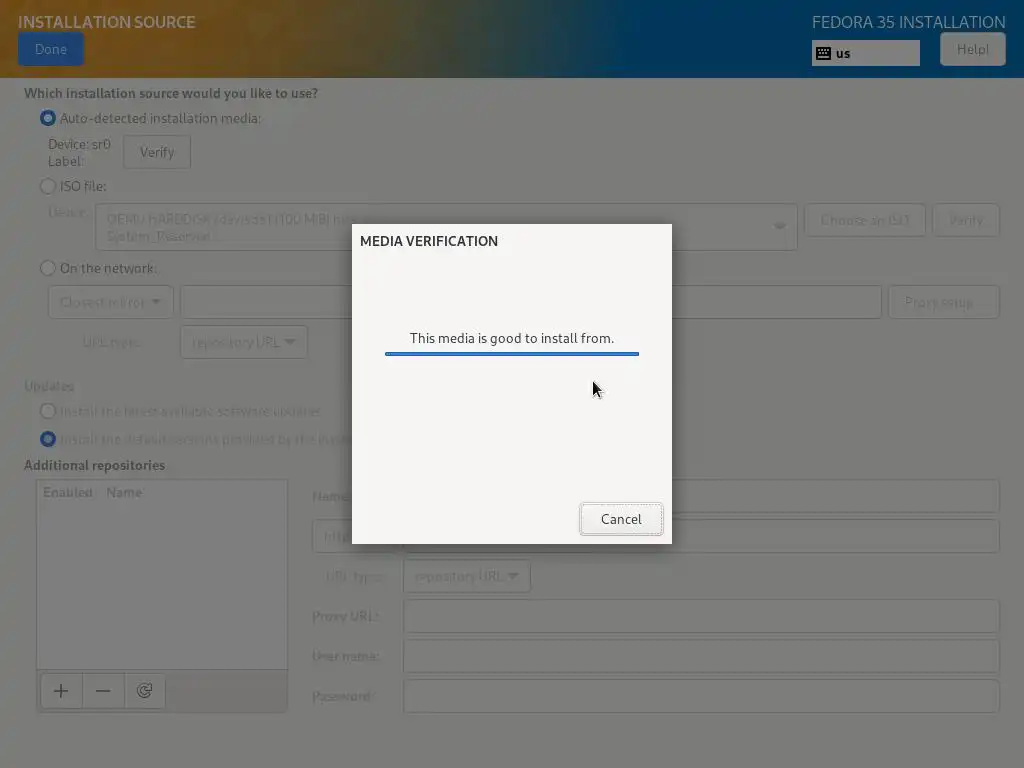This screenshot has width=1024, height=768.
Task: Click the User name input field
Action: [701, 656]
